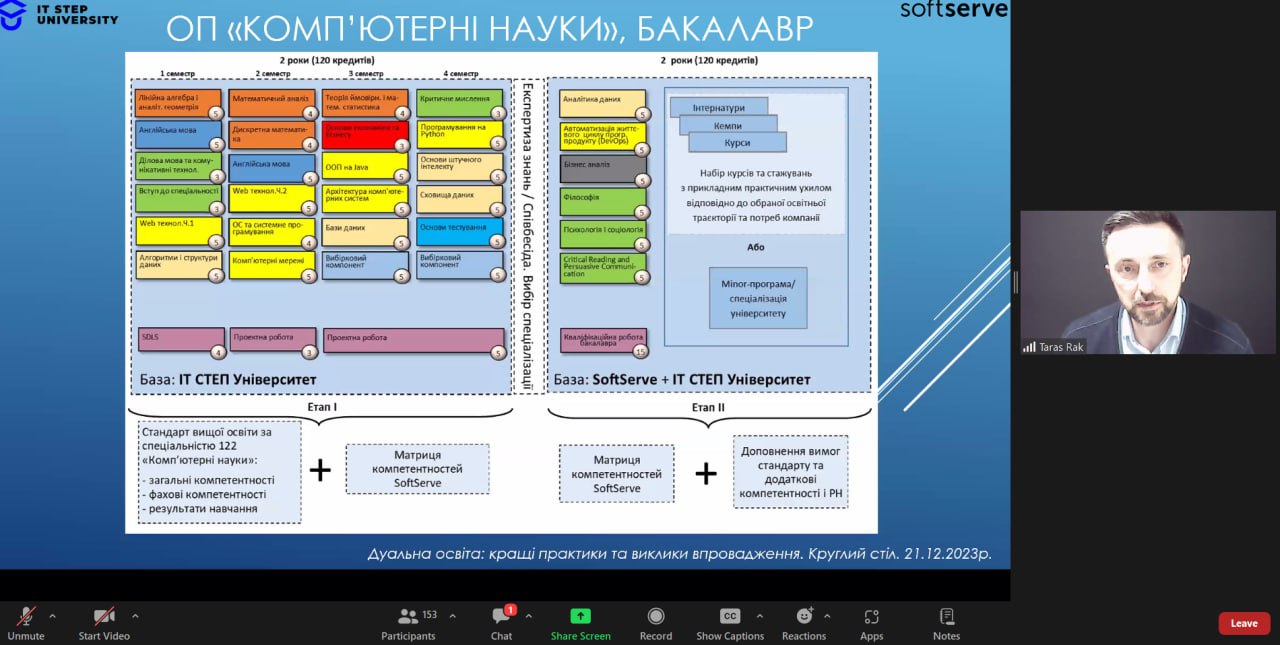Click the 'Доповнення вимог стандарту' box
This screenshot has width=1280, height=645.
coord(791,472)
